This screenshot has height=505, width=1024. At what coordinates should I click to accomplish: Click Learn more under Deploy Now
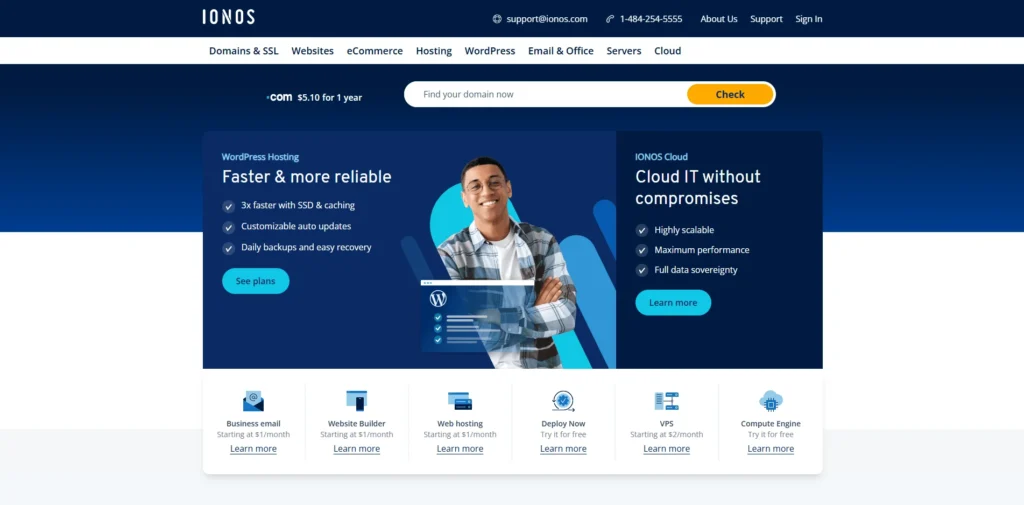point(563,449)
